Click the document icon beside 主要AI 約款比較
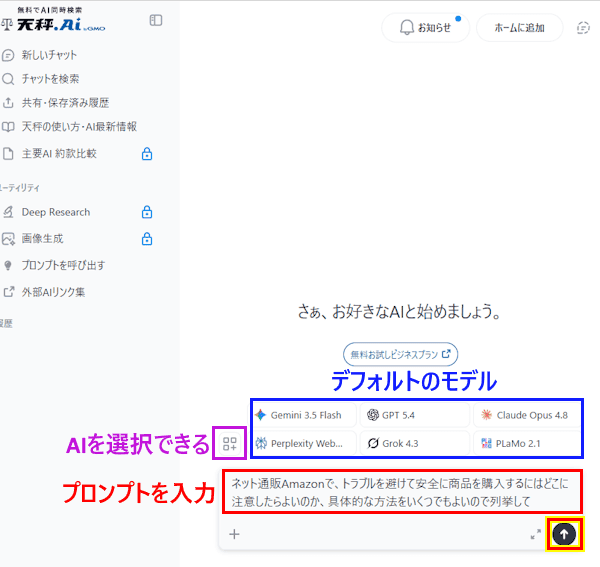Image resolution: width=600 pixels, height=567 pixels. coord(8,154)
